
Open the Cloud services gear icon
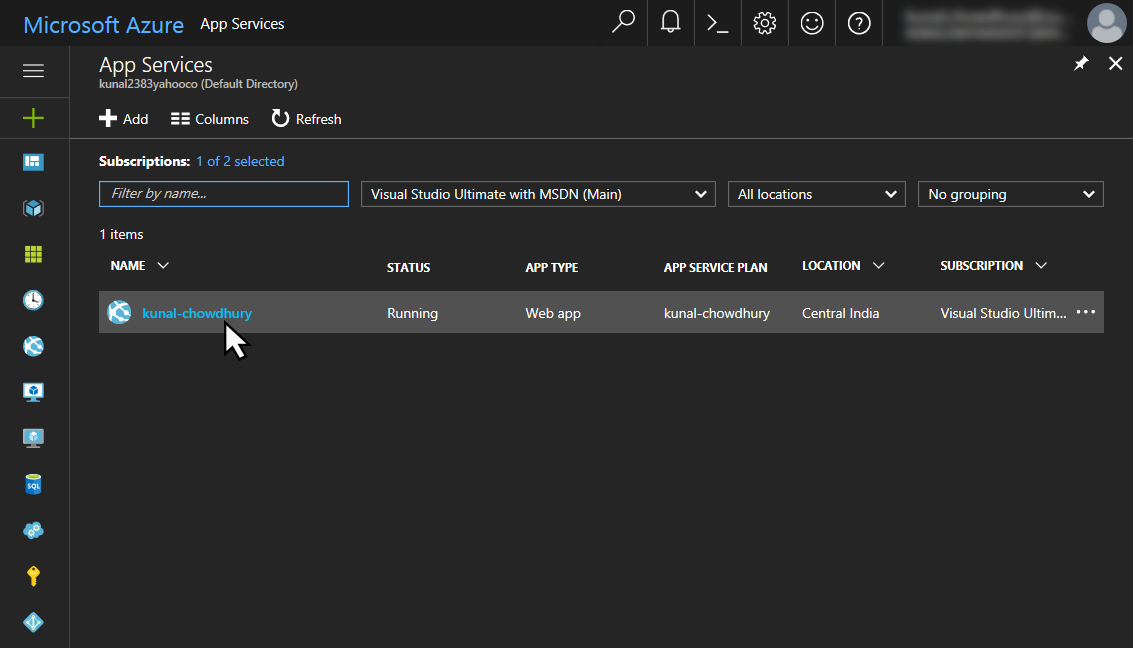33,530
